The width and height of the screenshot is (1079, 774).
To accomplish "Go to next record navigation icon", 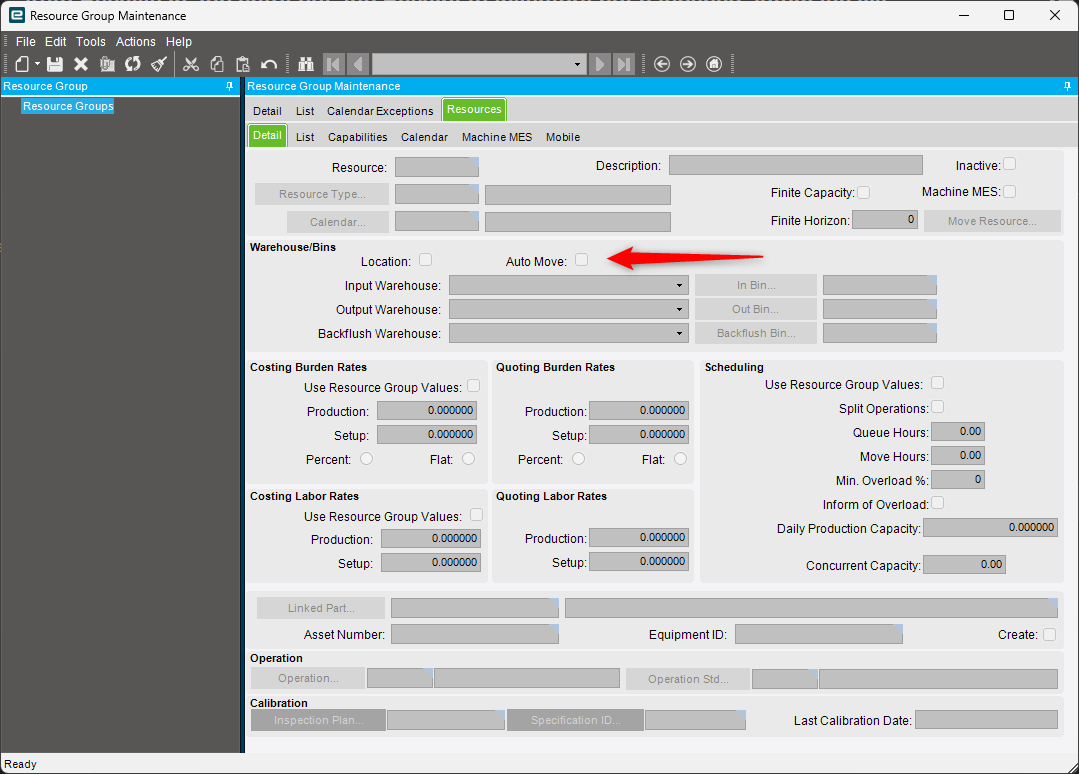I will click(x=599, y=64).
